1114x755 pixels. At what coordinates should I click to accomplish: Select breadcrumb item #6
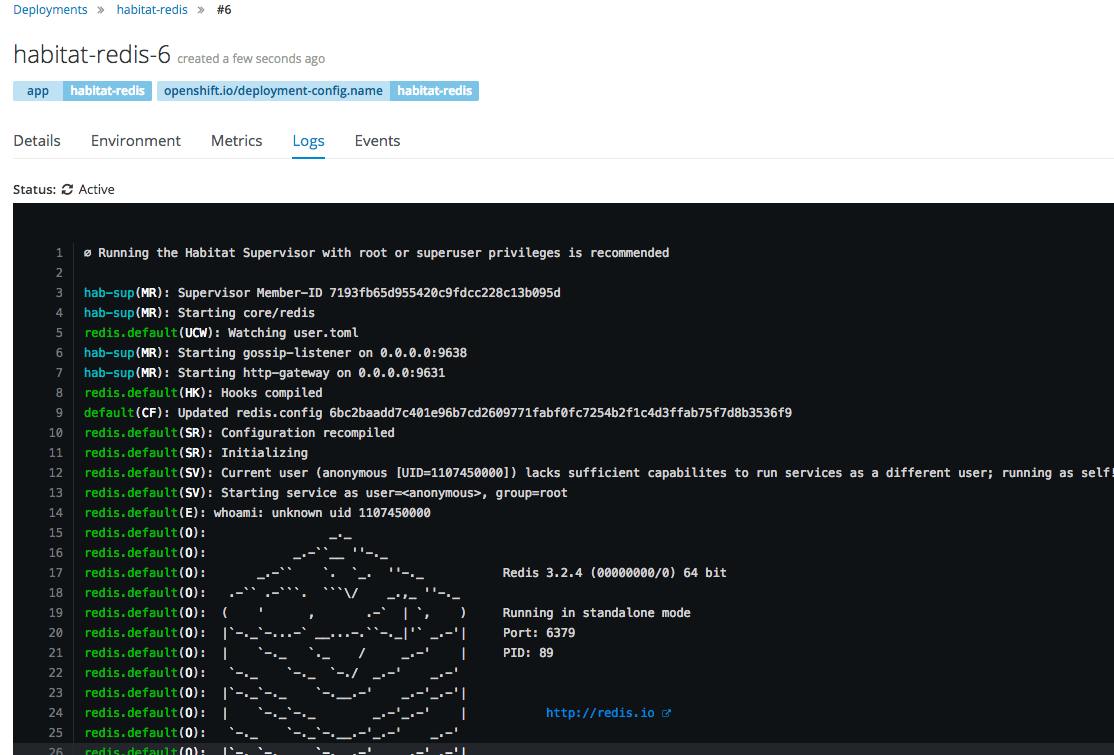coord(223,9)
